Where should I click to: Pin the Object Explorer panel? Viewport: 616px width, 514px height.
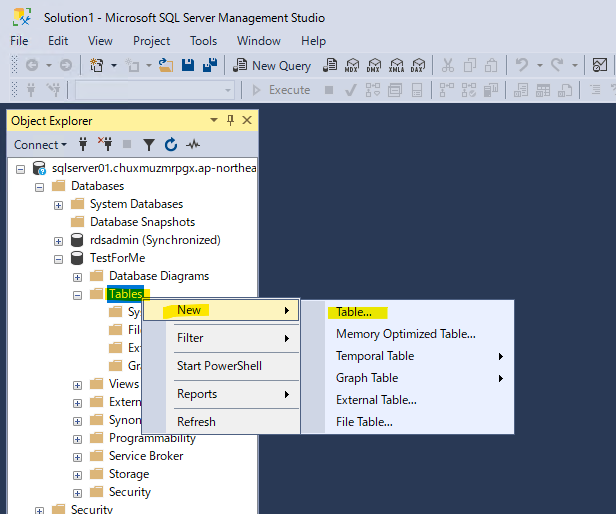(231, 120)
